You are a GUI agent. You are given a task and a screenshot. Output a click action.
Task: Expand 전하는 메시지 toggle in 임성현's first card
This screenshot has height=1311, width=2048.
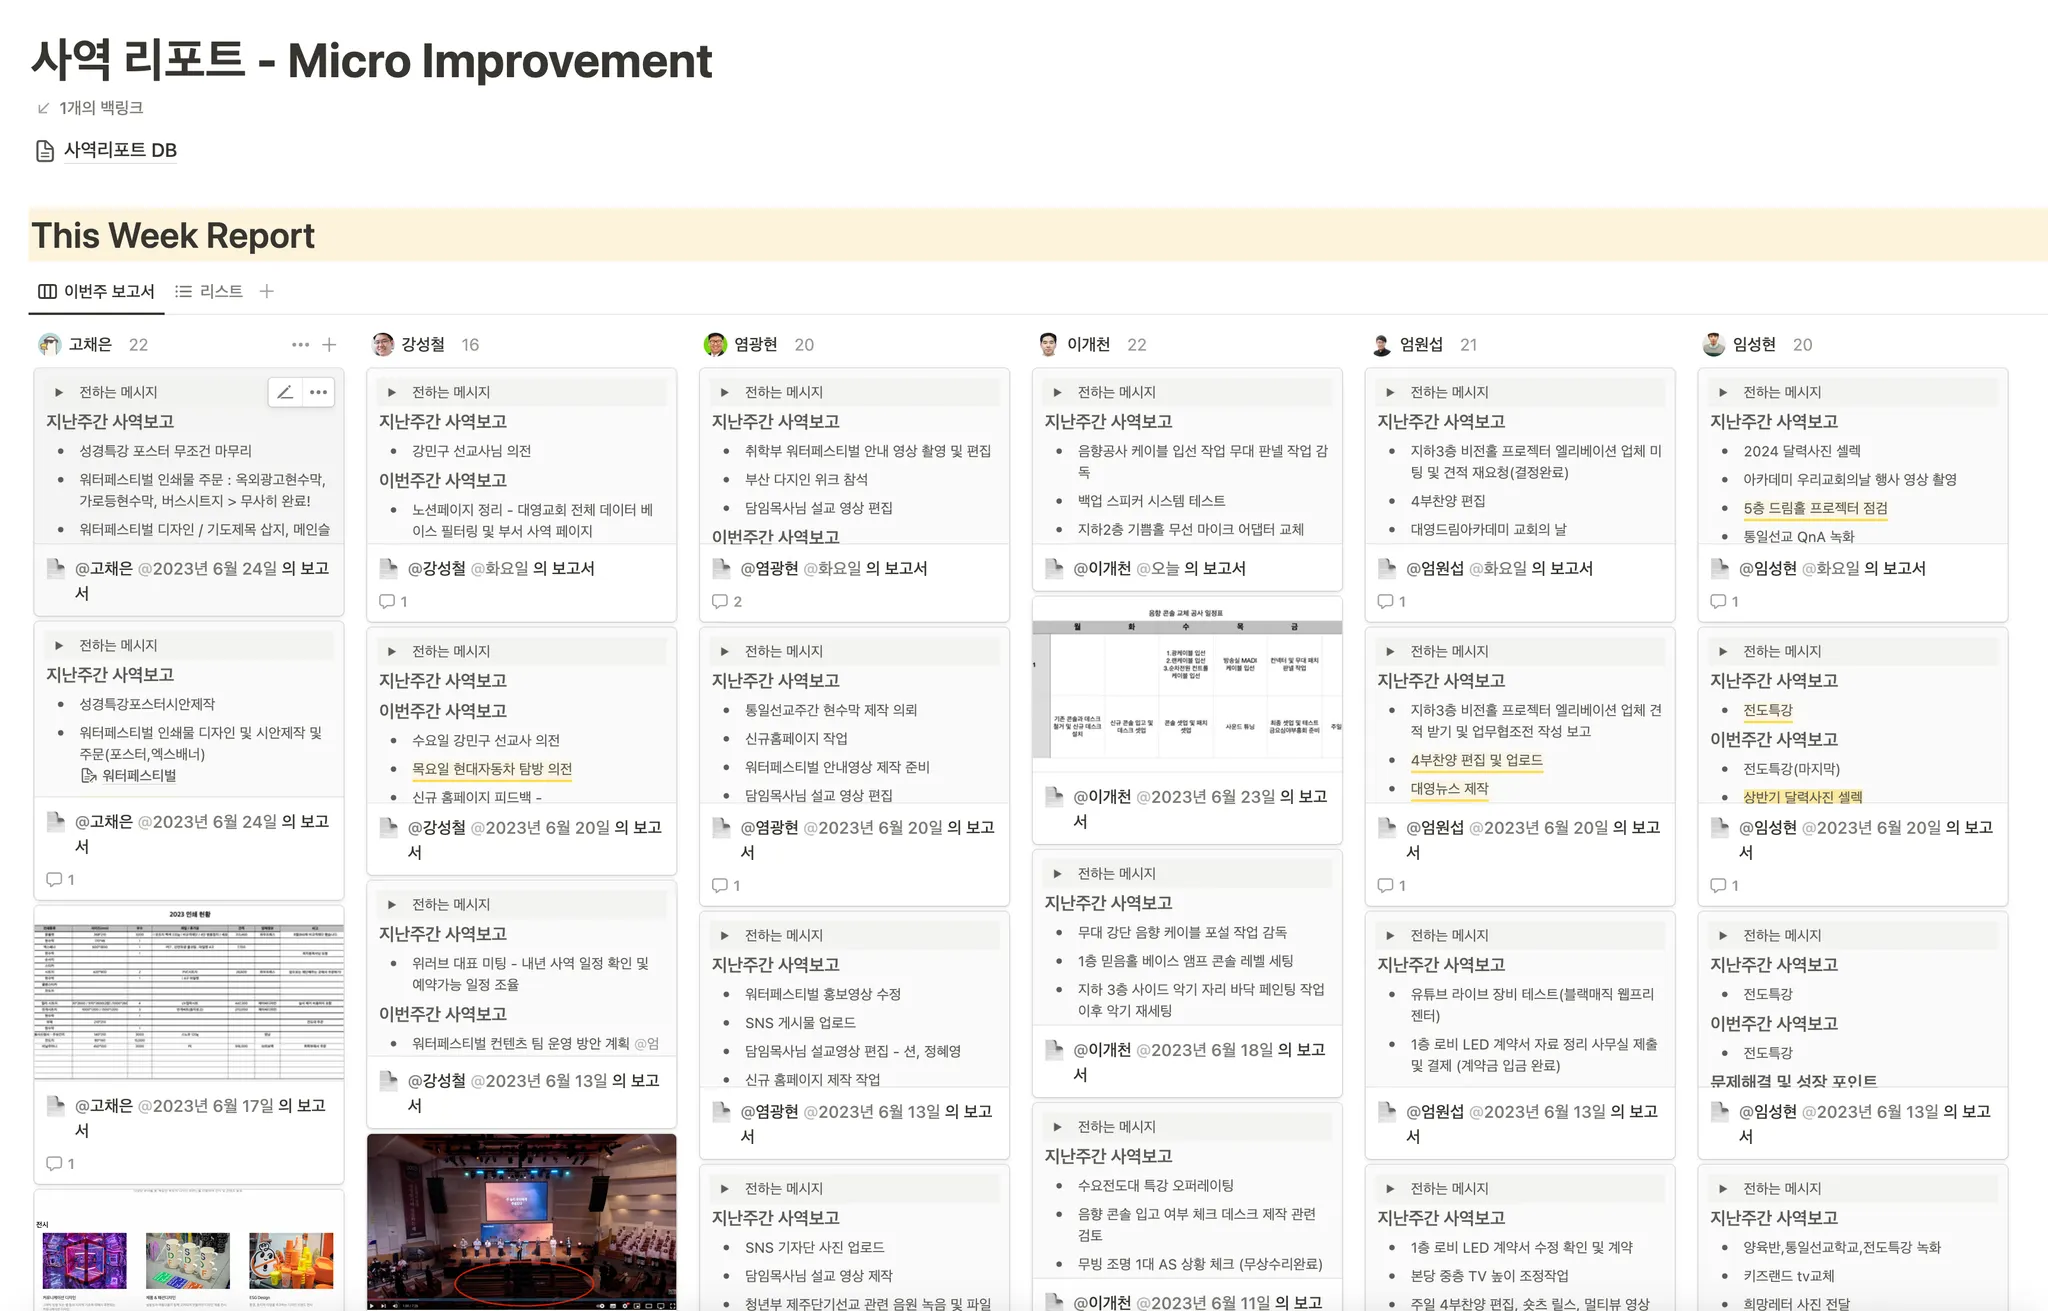[1722, 392]
